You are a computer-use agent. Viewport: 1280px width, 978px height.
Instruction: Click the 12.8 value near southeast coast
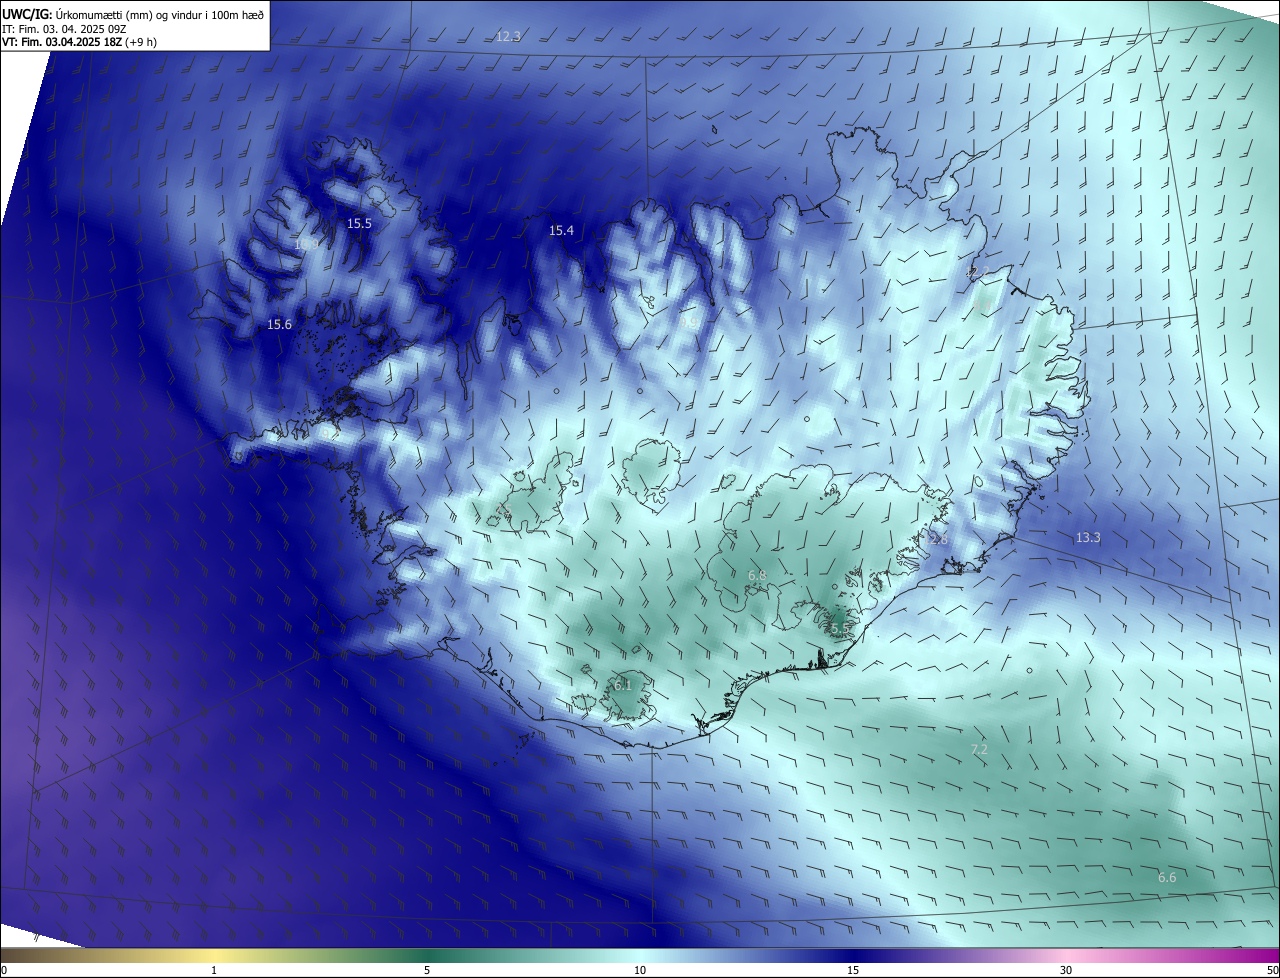pyautogui.click(x=935, y=540)
